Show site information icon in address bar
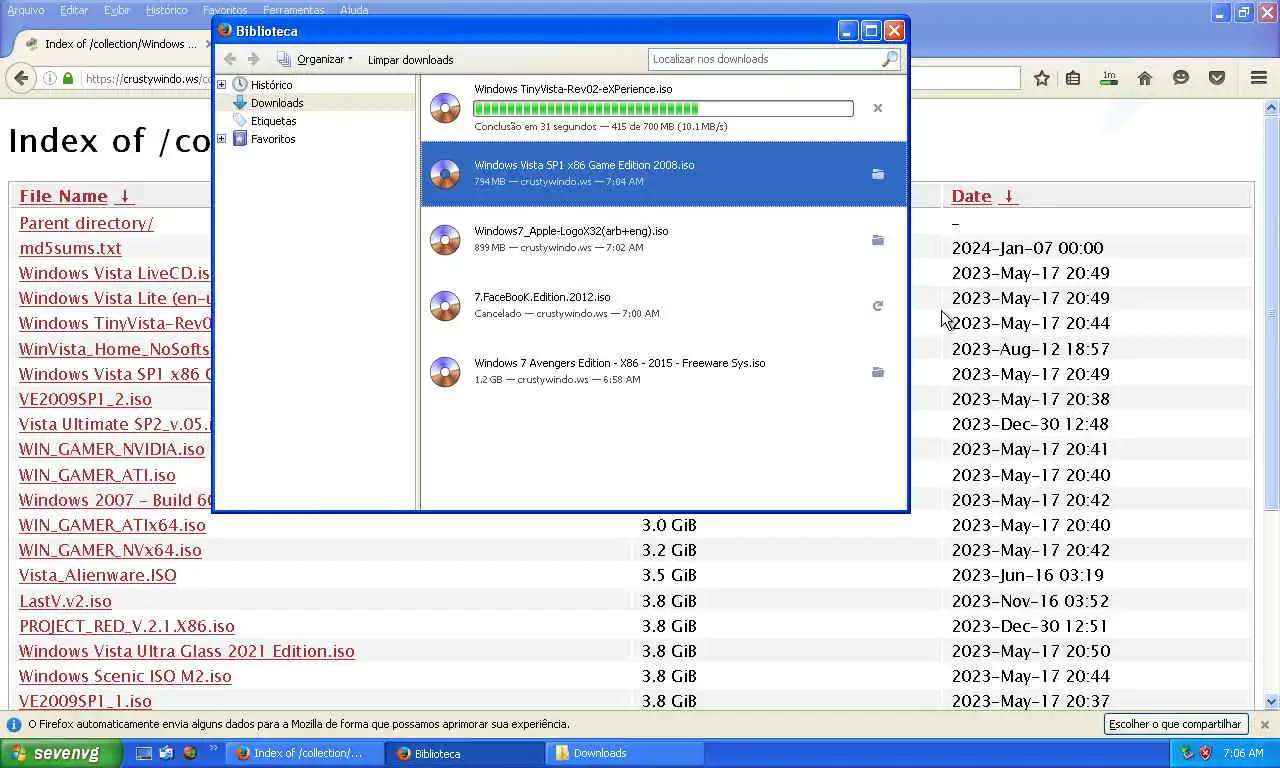Image resolution: width=1280 pixels, height=768 pixels. [50, 78]
